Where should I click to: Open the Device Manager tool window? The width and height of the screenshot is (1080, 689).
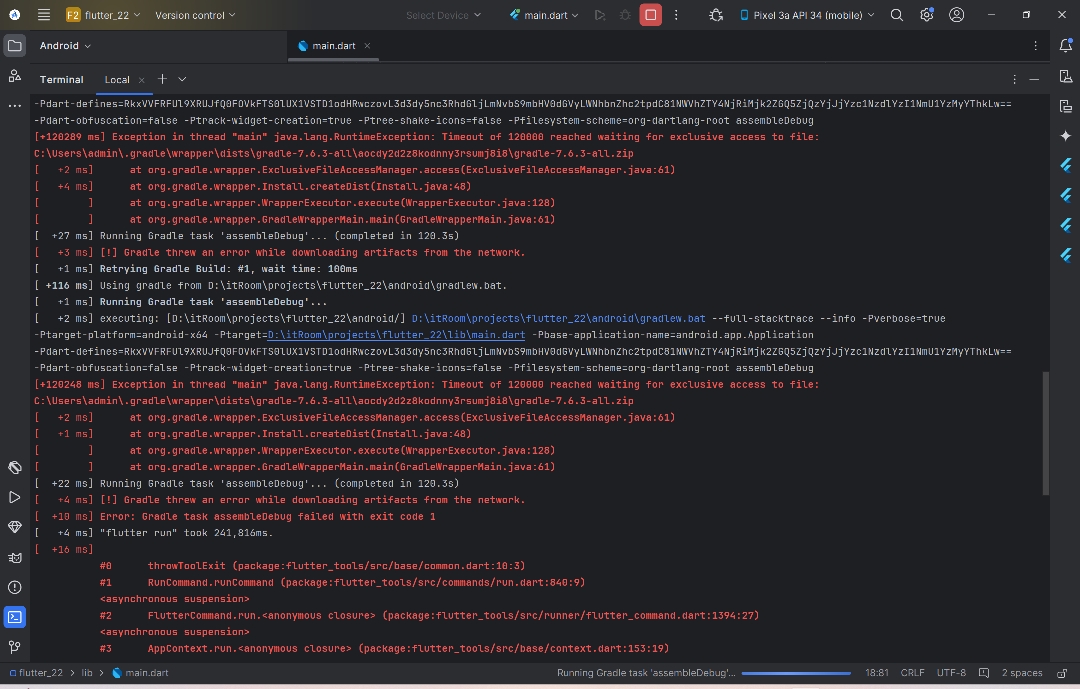[x=1066, y=76]
